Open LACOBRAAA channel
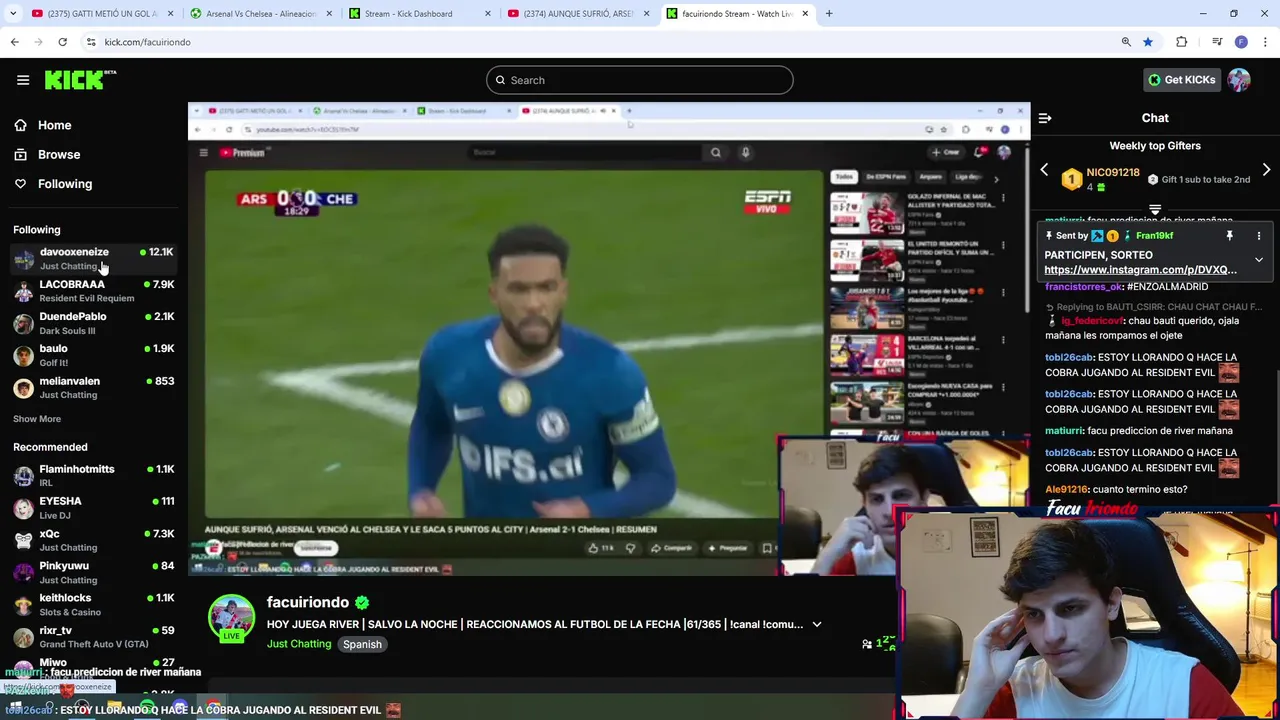Viewport: 1280px width, 720px height. (x=93, y=291)
